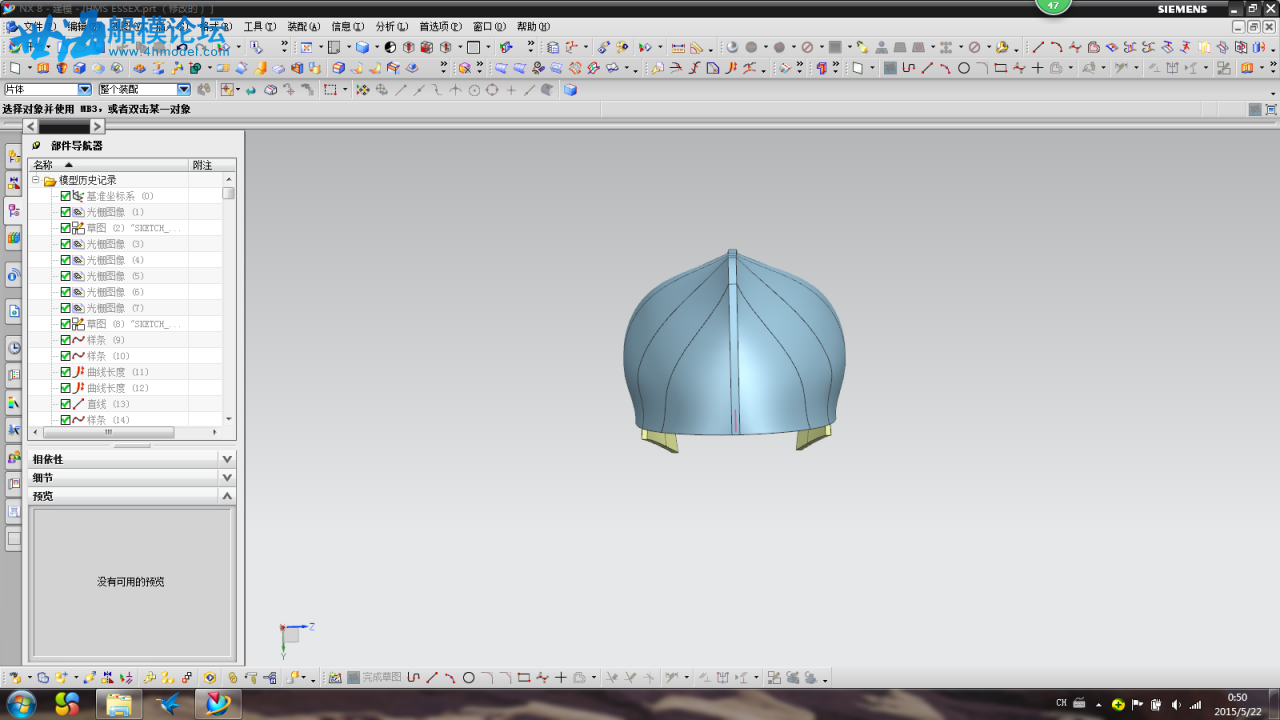Click the point (plus) tool in second-row toolbar
The height and width of the screenshot is (720, 1280).
pyautogui.click(x=1037, y=68)
